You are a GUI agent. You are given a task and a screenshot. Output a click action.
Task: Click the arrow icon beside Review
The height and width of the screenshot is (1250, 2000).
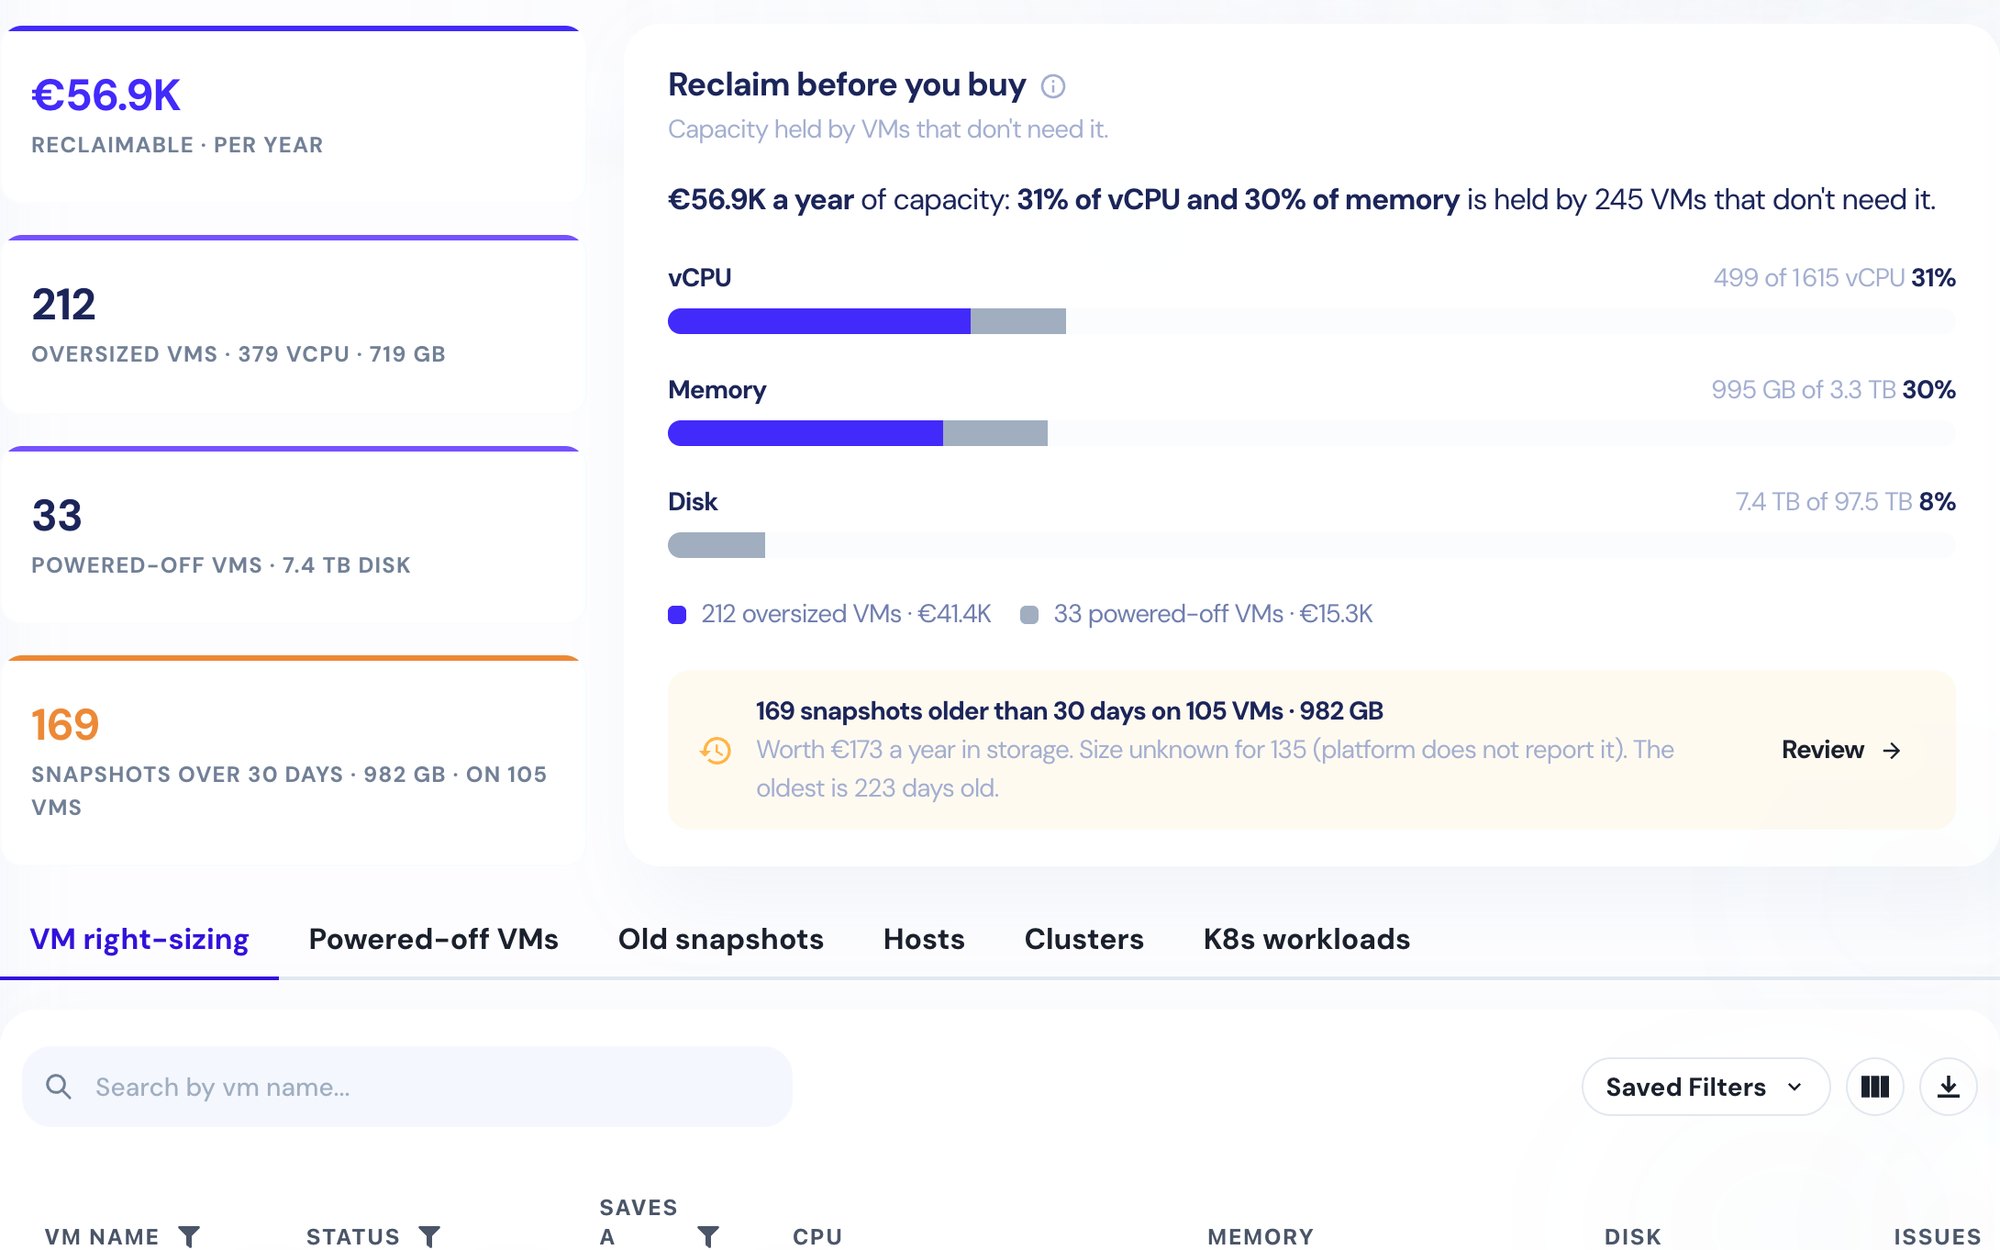[1891, 750]
